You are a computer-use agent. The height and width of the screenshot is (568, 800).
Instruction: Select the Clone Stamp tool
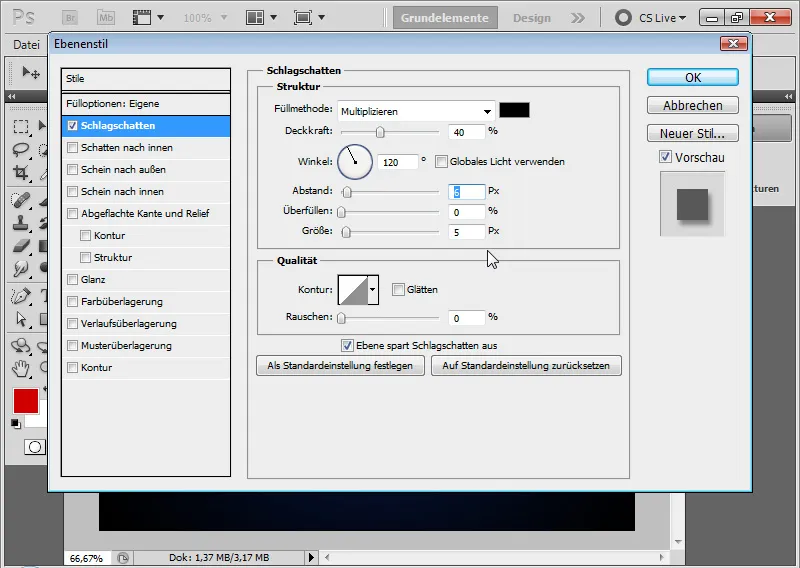tap(20, 223)
